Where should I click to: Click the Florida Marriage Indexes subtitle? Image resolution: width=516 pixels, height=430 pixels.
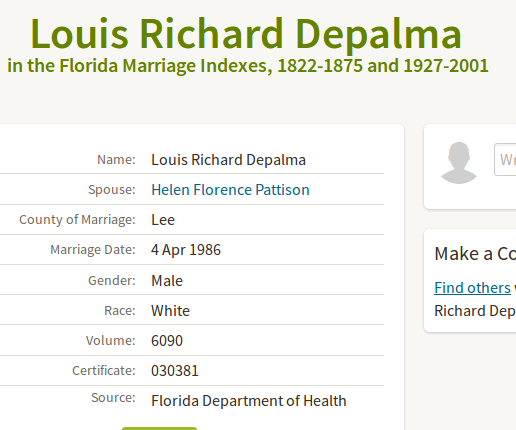(248, 66)
